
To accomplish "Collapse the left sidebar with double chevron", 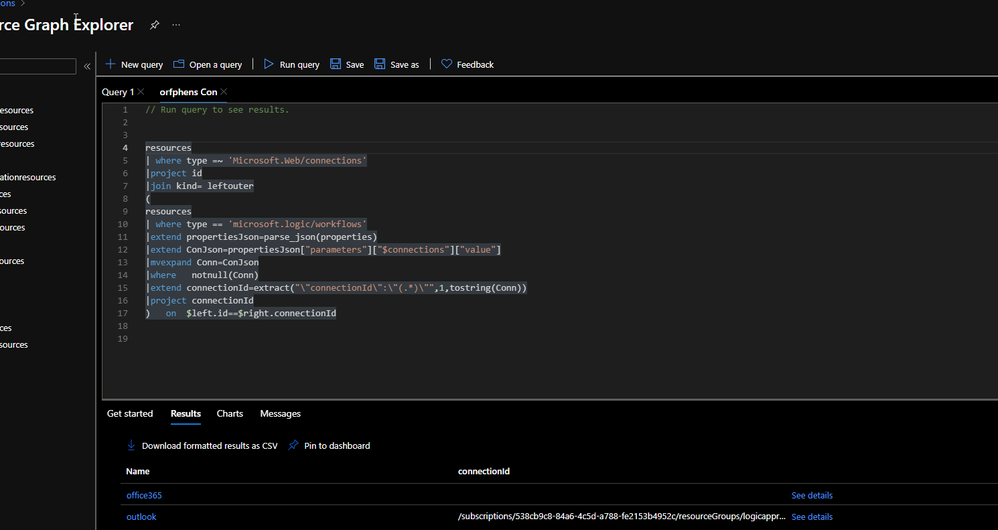I will pyautogui.click(x=87, y=66).
